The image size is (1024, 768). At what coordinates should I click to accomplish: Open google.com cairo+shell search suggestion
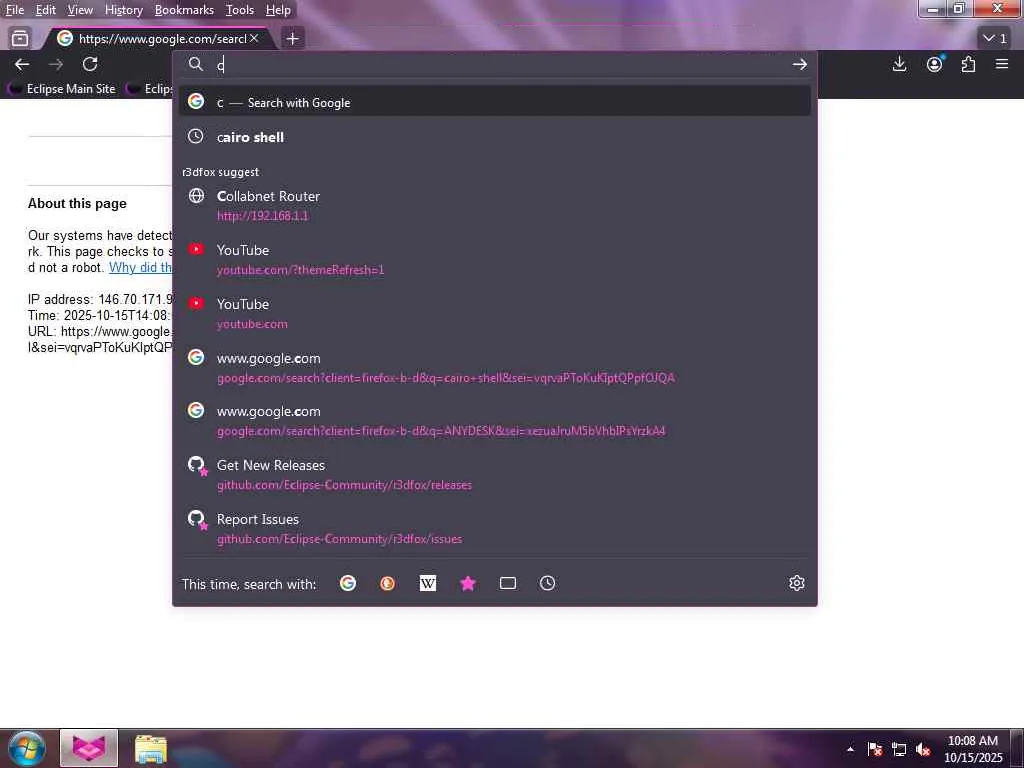point(494,368)
